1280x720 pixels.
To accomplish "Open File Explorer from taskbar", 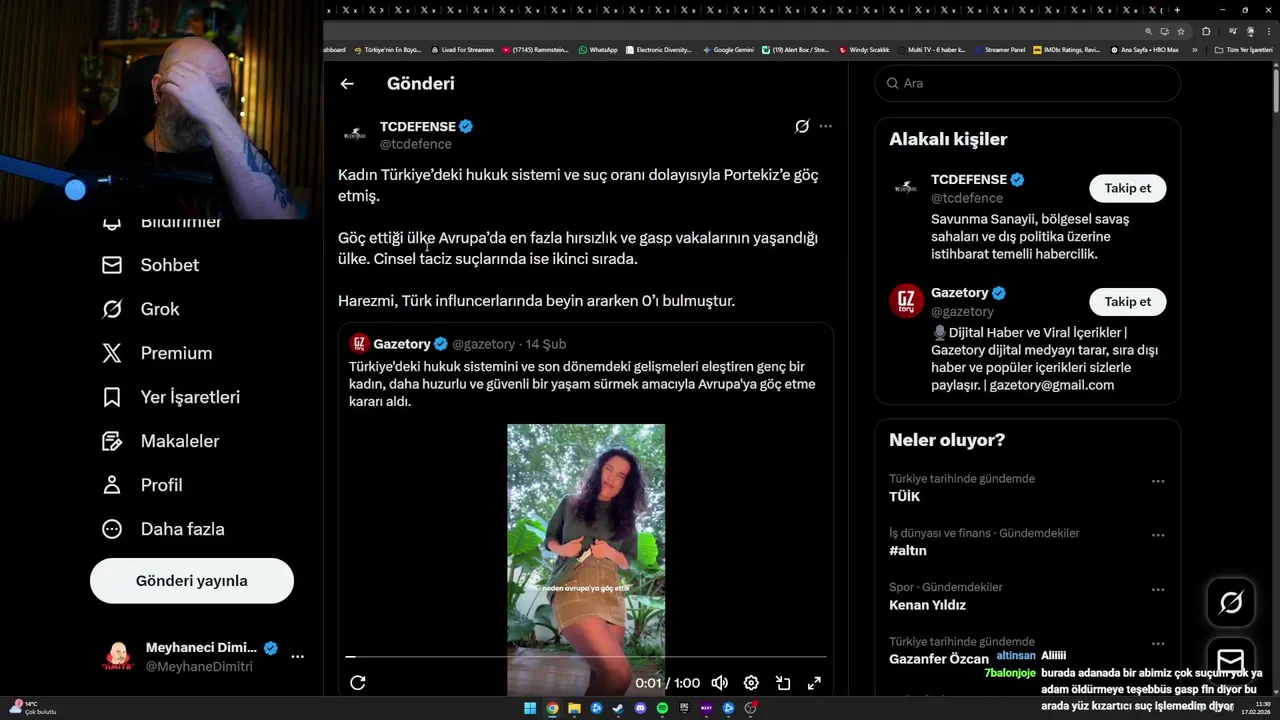I will [574, 708].
